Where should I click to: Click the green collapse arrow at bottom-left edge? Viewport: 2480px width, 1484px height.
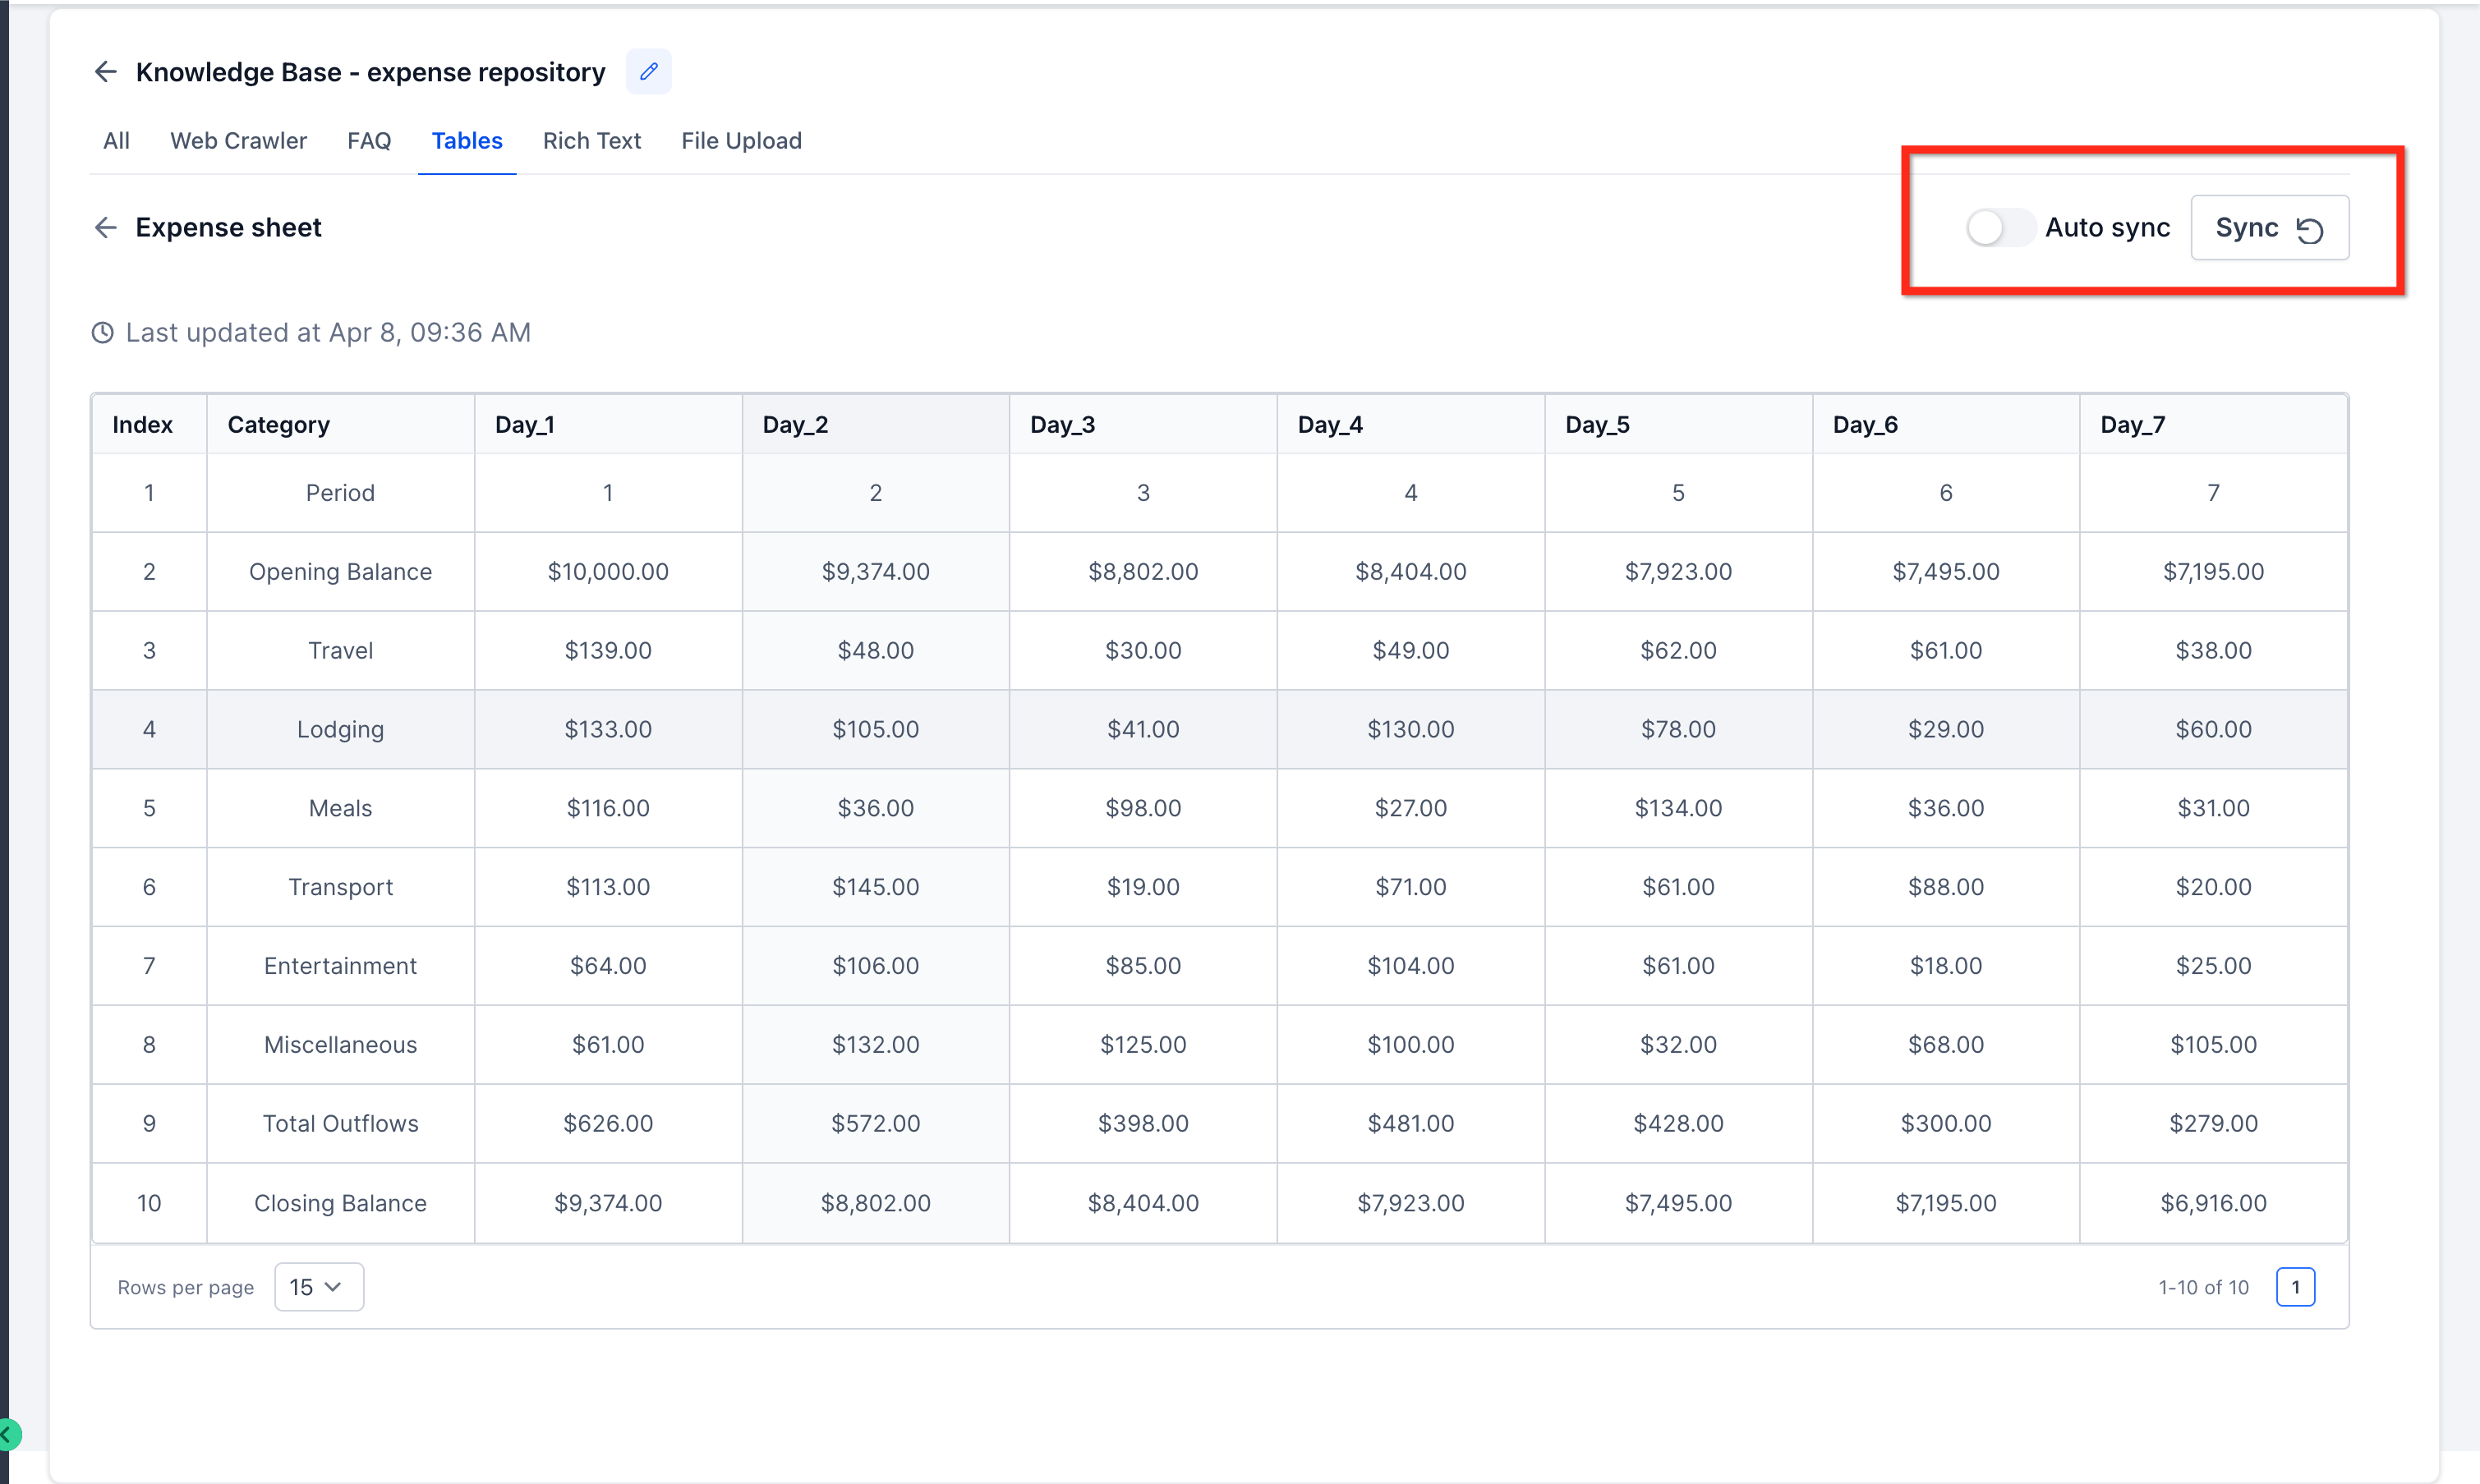coord(8,1435)
